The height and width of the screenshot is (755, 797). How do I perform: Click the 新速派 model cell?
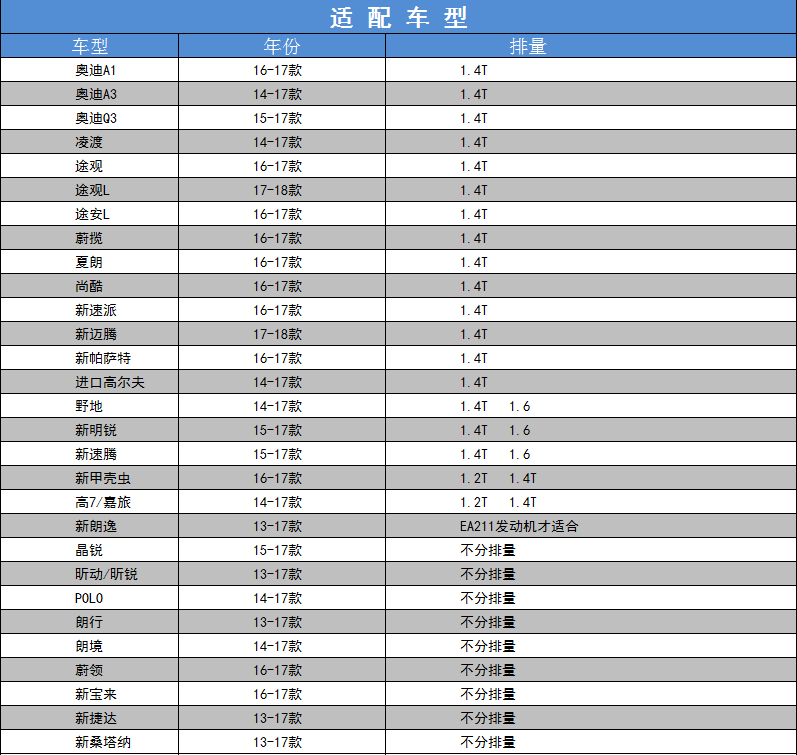tap(89, 310)
